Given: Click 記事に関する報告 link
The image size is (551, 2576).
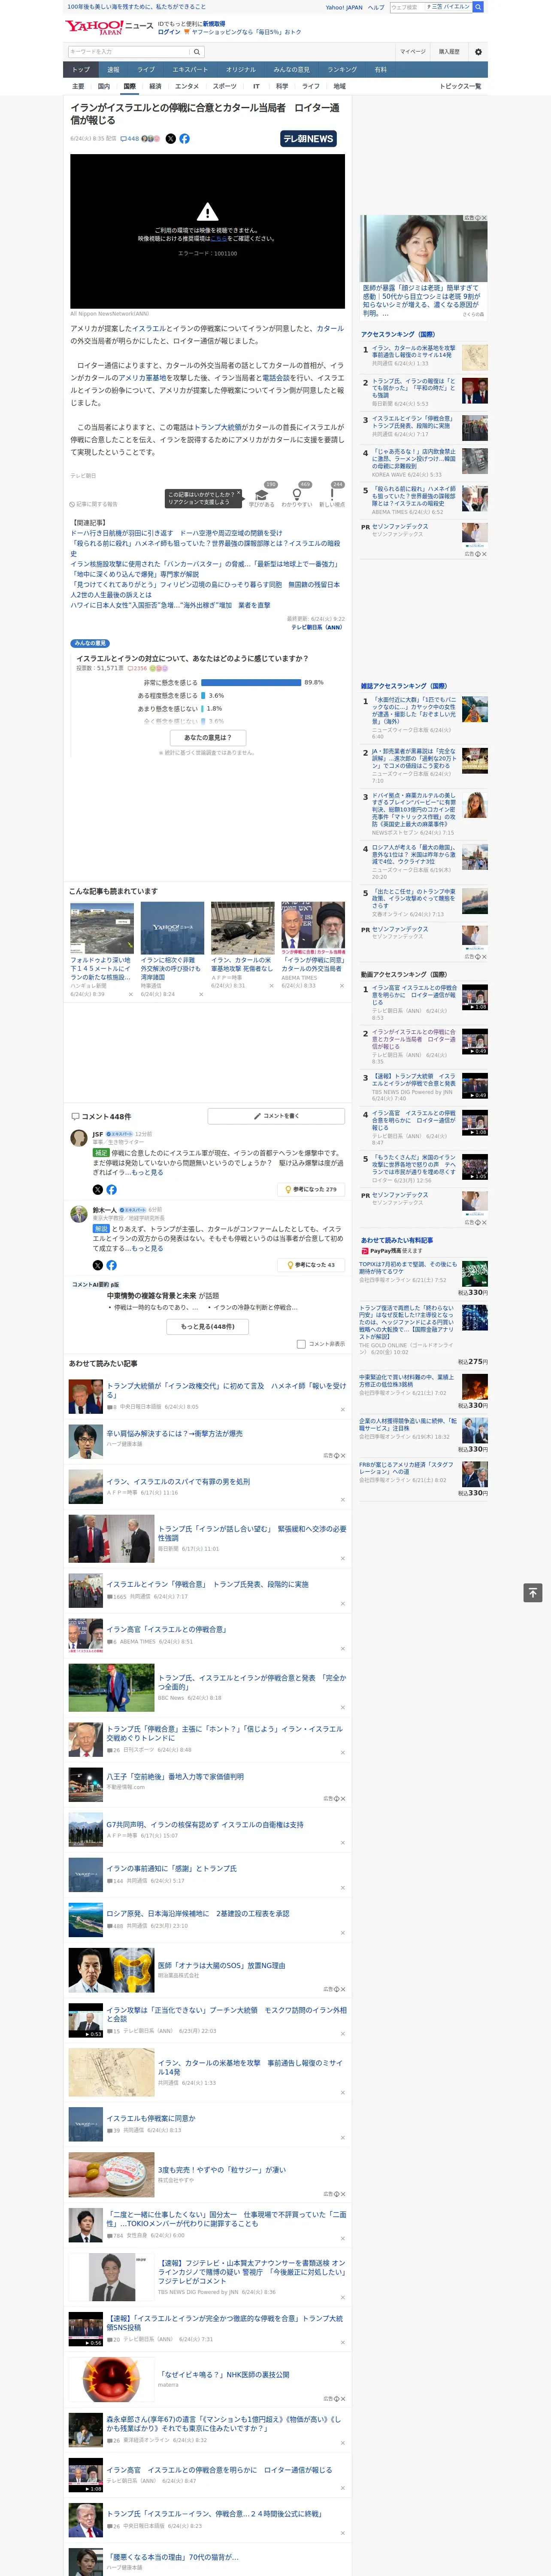Looking at the screenshot, I should (x=94, y=505).
